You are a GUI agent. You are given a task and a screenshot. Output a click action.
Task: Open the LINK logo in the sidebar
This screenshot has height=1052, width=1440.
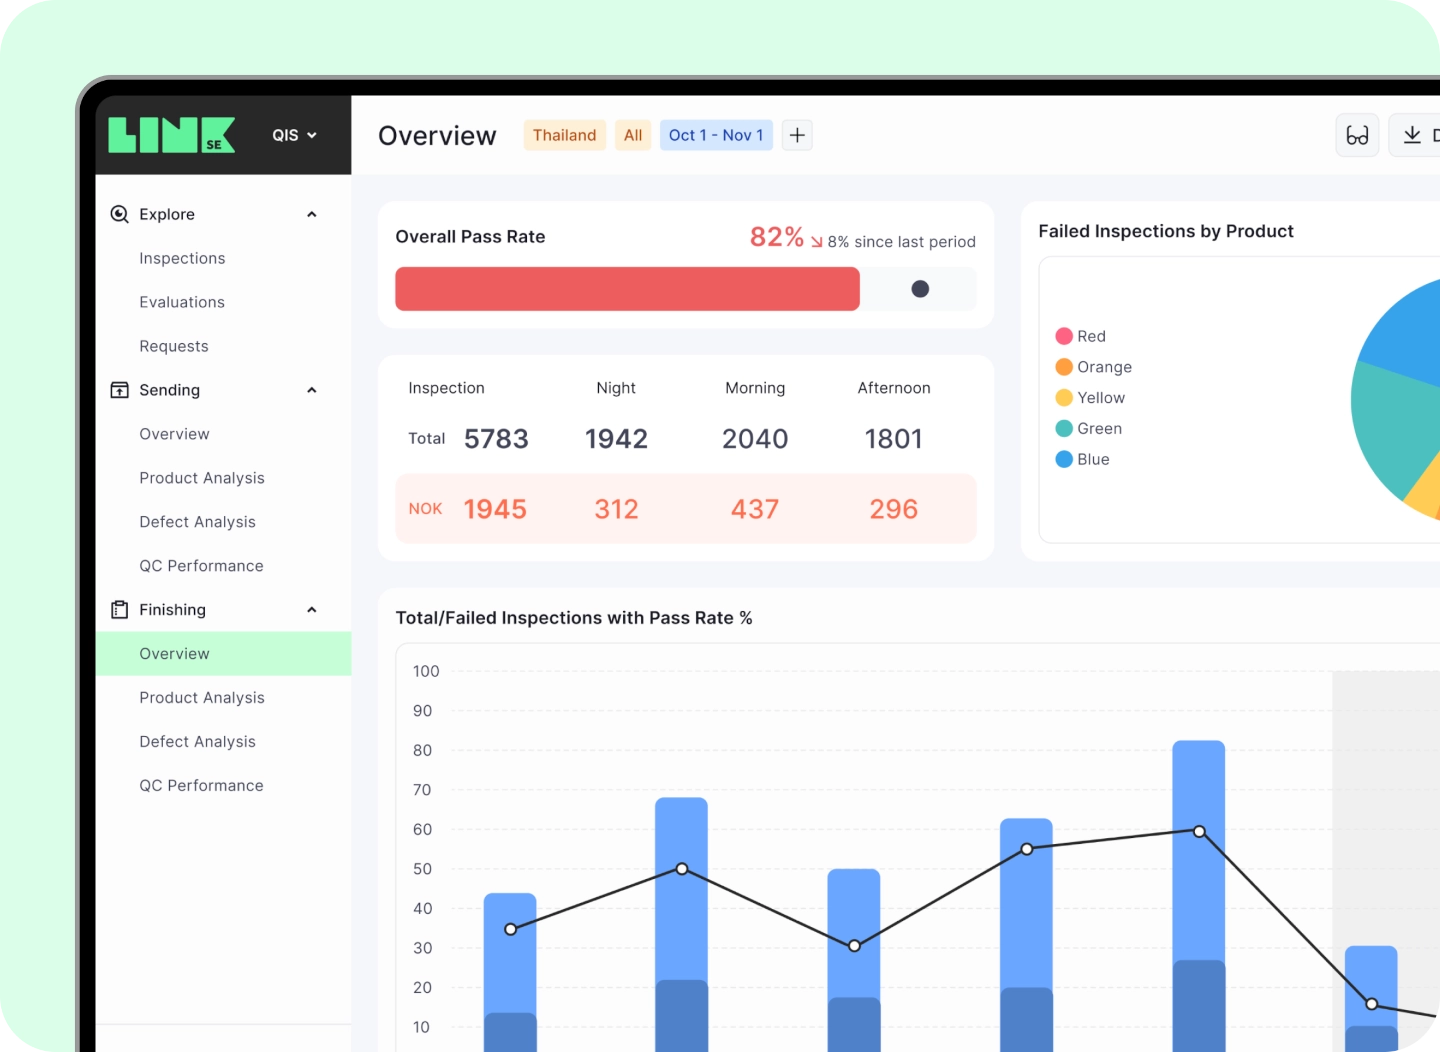point(170,134)
